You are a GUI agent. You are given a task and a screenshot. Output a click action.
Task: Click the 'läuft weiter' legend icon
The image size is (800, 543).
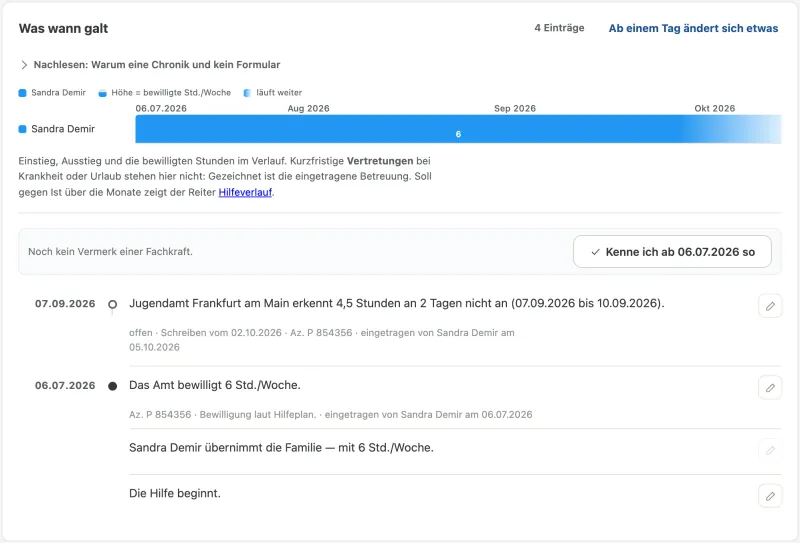pos(247,93)
